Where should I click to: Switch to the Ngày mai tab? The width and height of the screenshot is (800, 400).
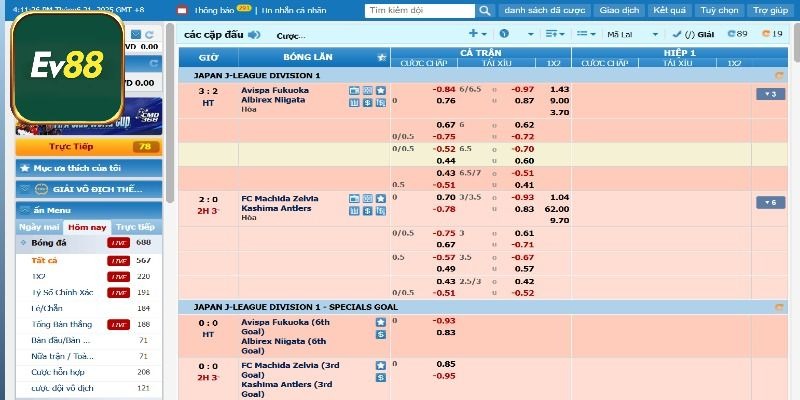pos(39,227)
